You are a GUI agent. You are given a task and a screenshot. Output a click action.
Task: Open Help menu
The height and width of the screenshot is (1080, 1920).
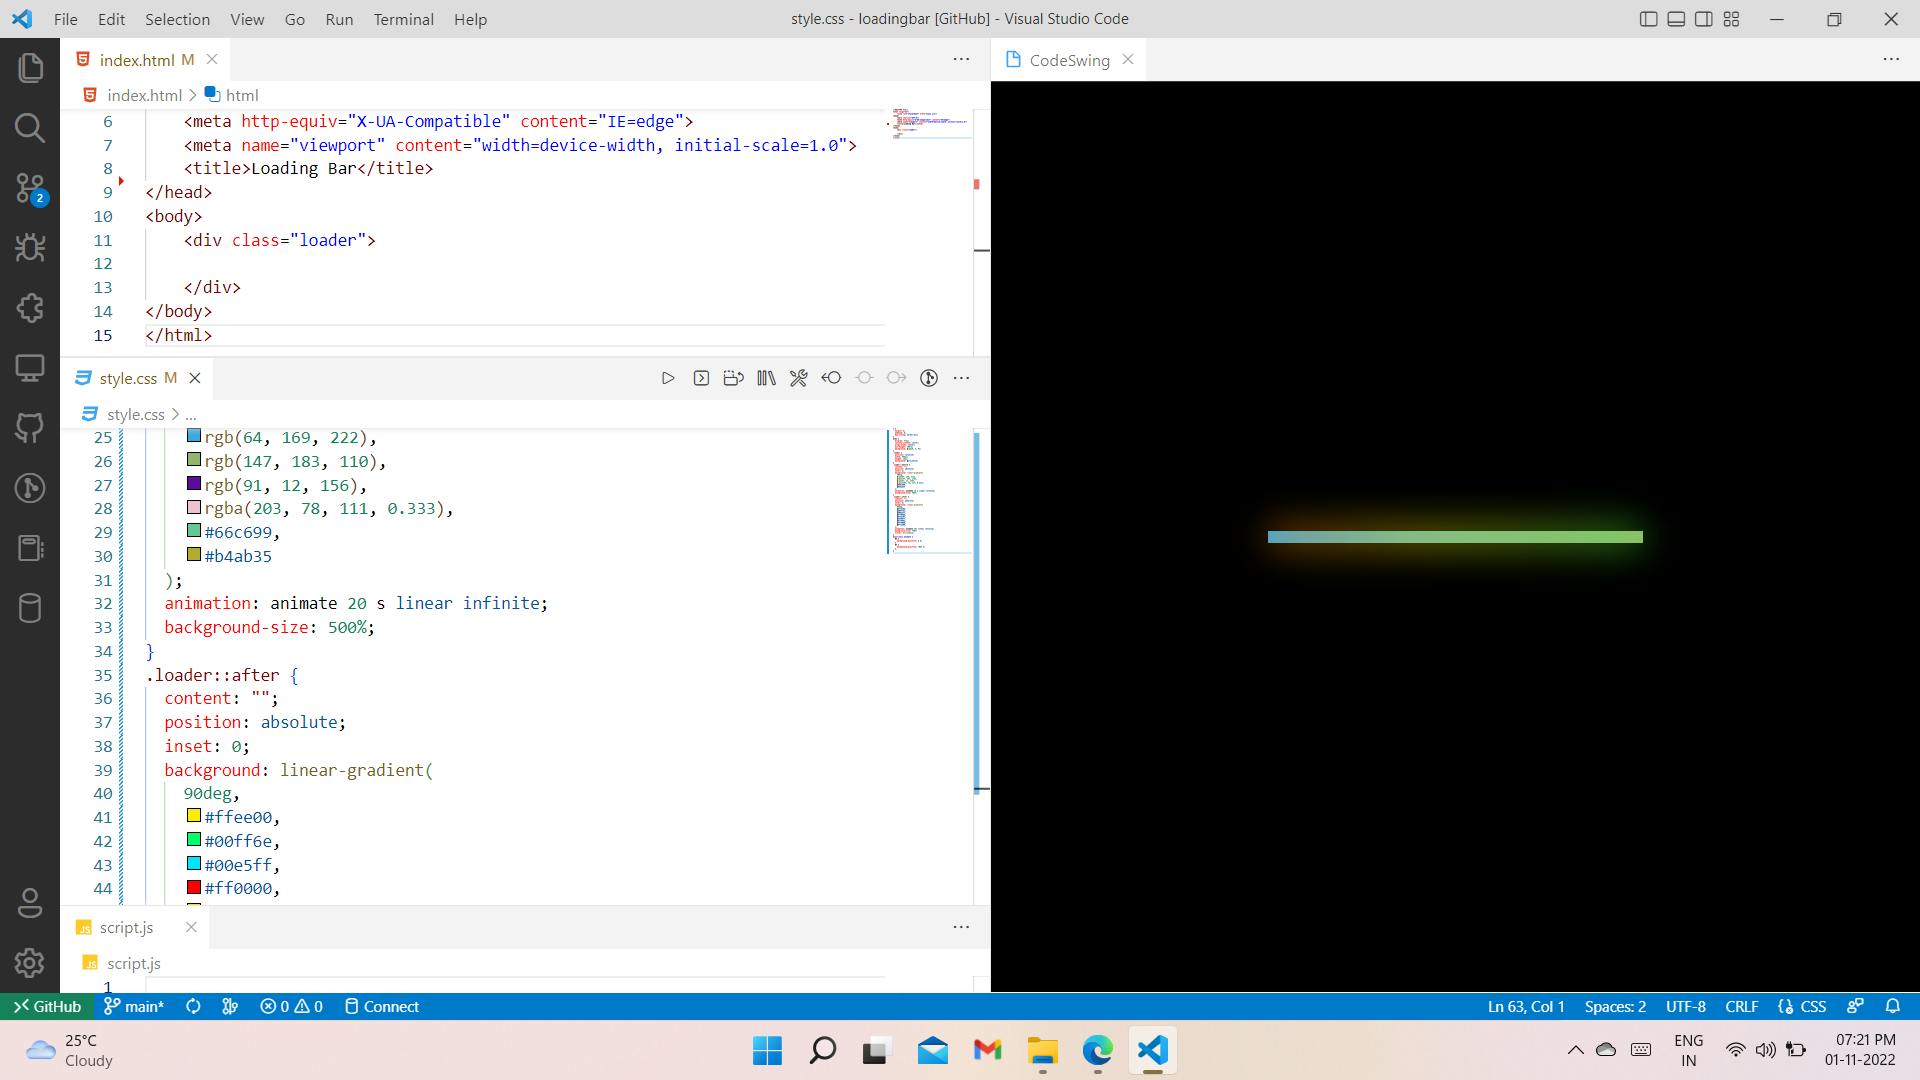[x=470, y=19]
